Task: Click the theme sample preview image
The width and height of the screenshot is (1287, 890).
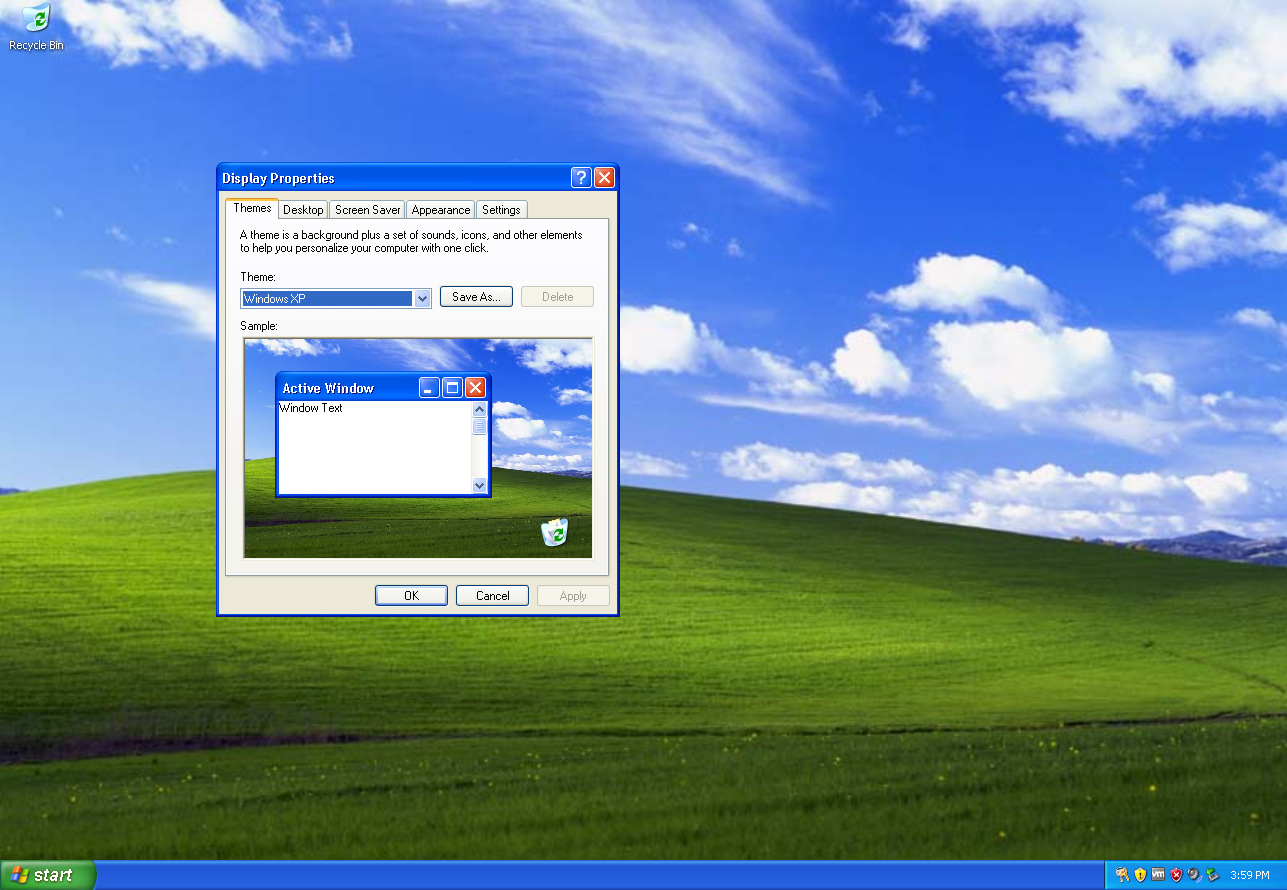Action: pos(418,448)
